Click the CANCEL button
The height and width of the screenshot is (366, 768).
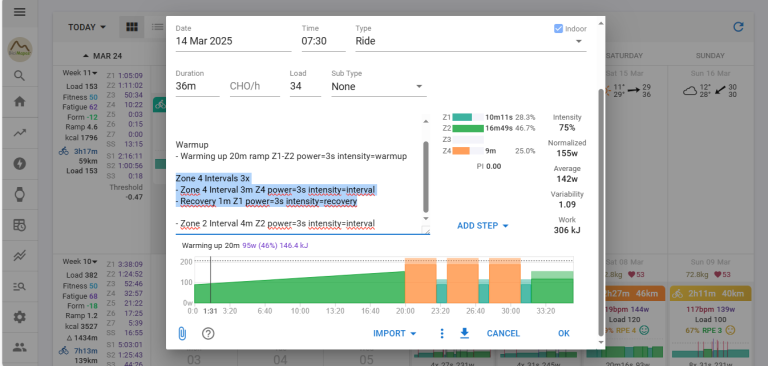pyautogui.click(x=503, y=334)
